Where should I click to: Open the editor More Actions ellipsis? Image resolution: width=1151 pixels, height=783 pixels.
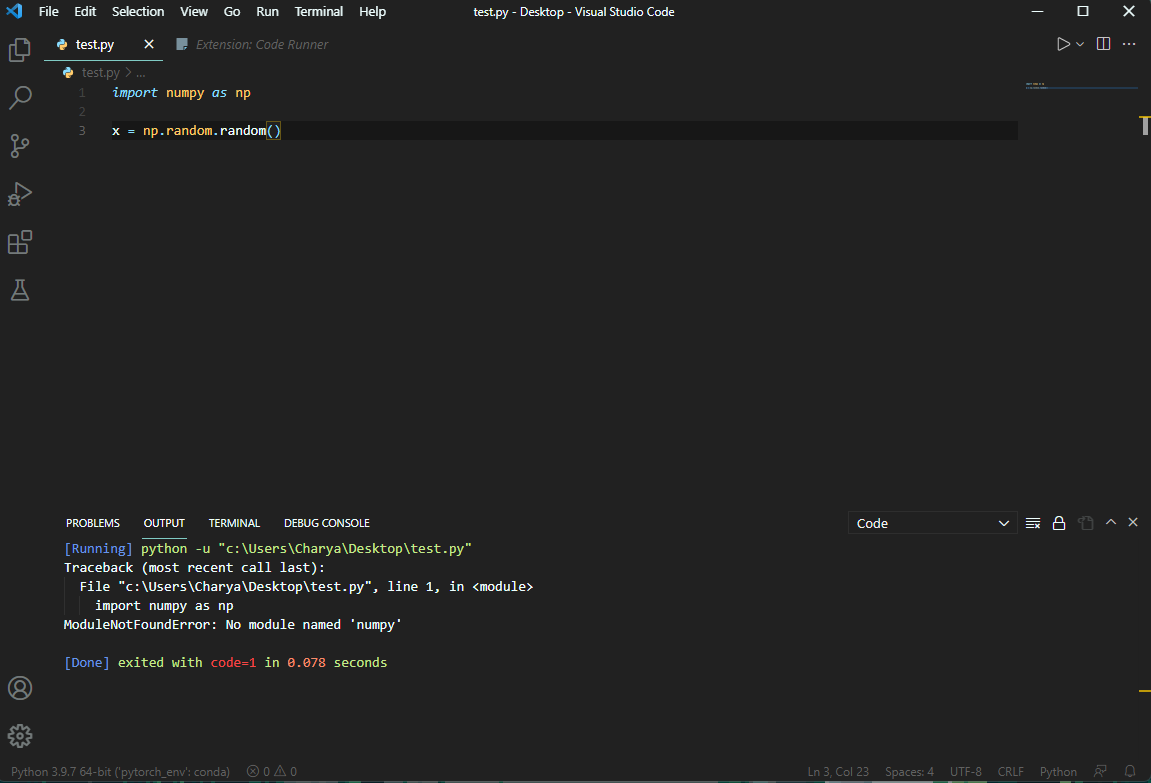[1129, 44]
